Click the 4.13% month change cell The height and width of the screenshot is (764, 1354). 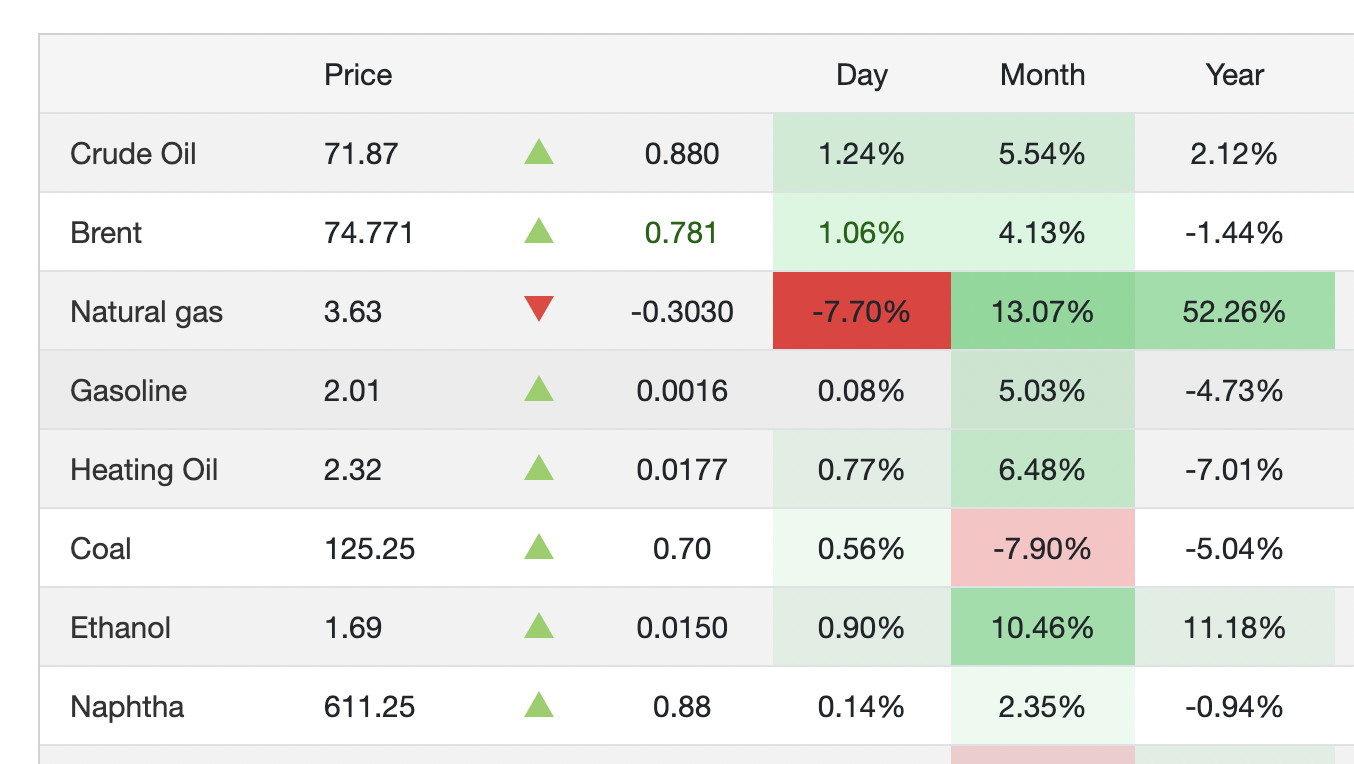(1043, 232)
